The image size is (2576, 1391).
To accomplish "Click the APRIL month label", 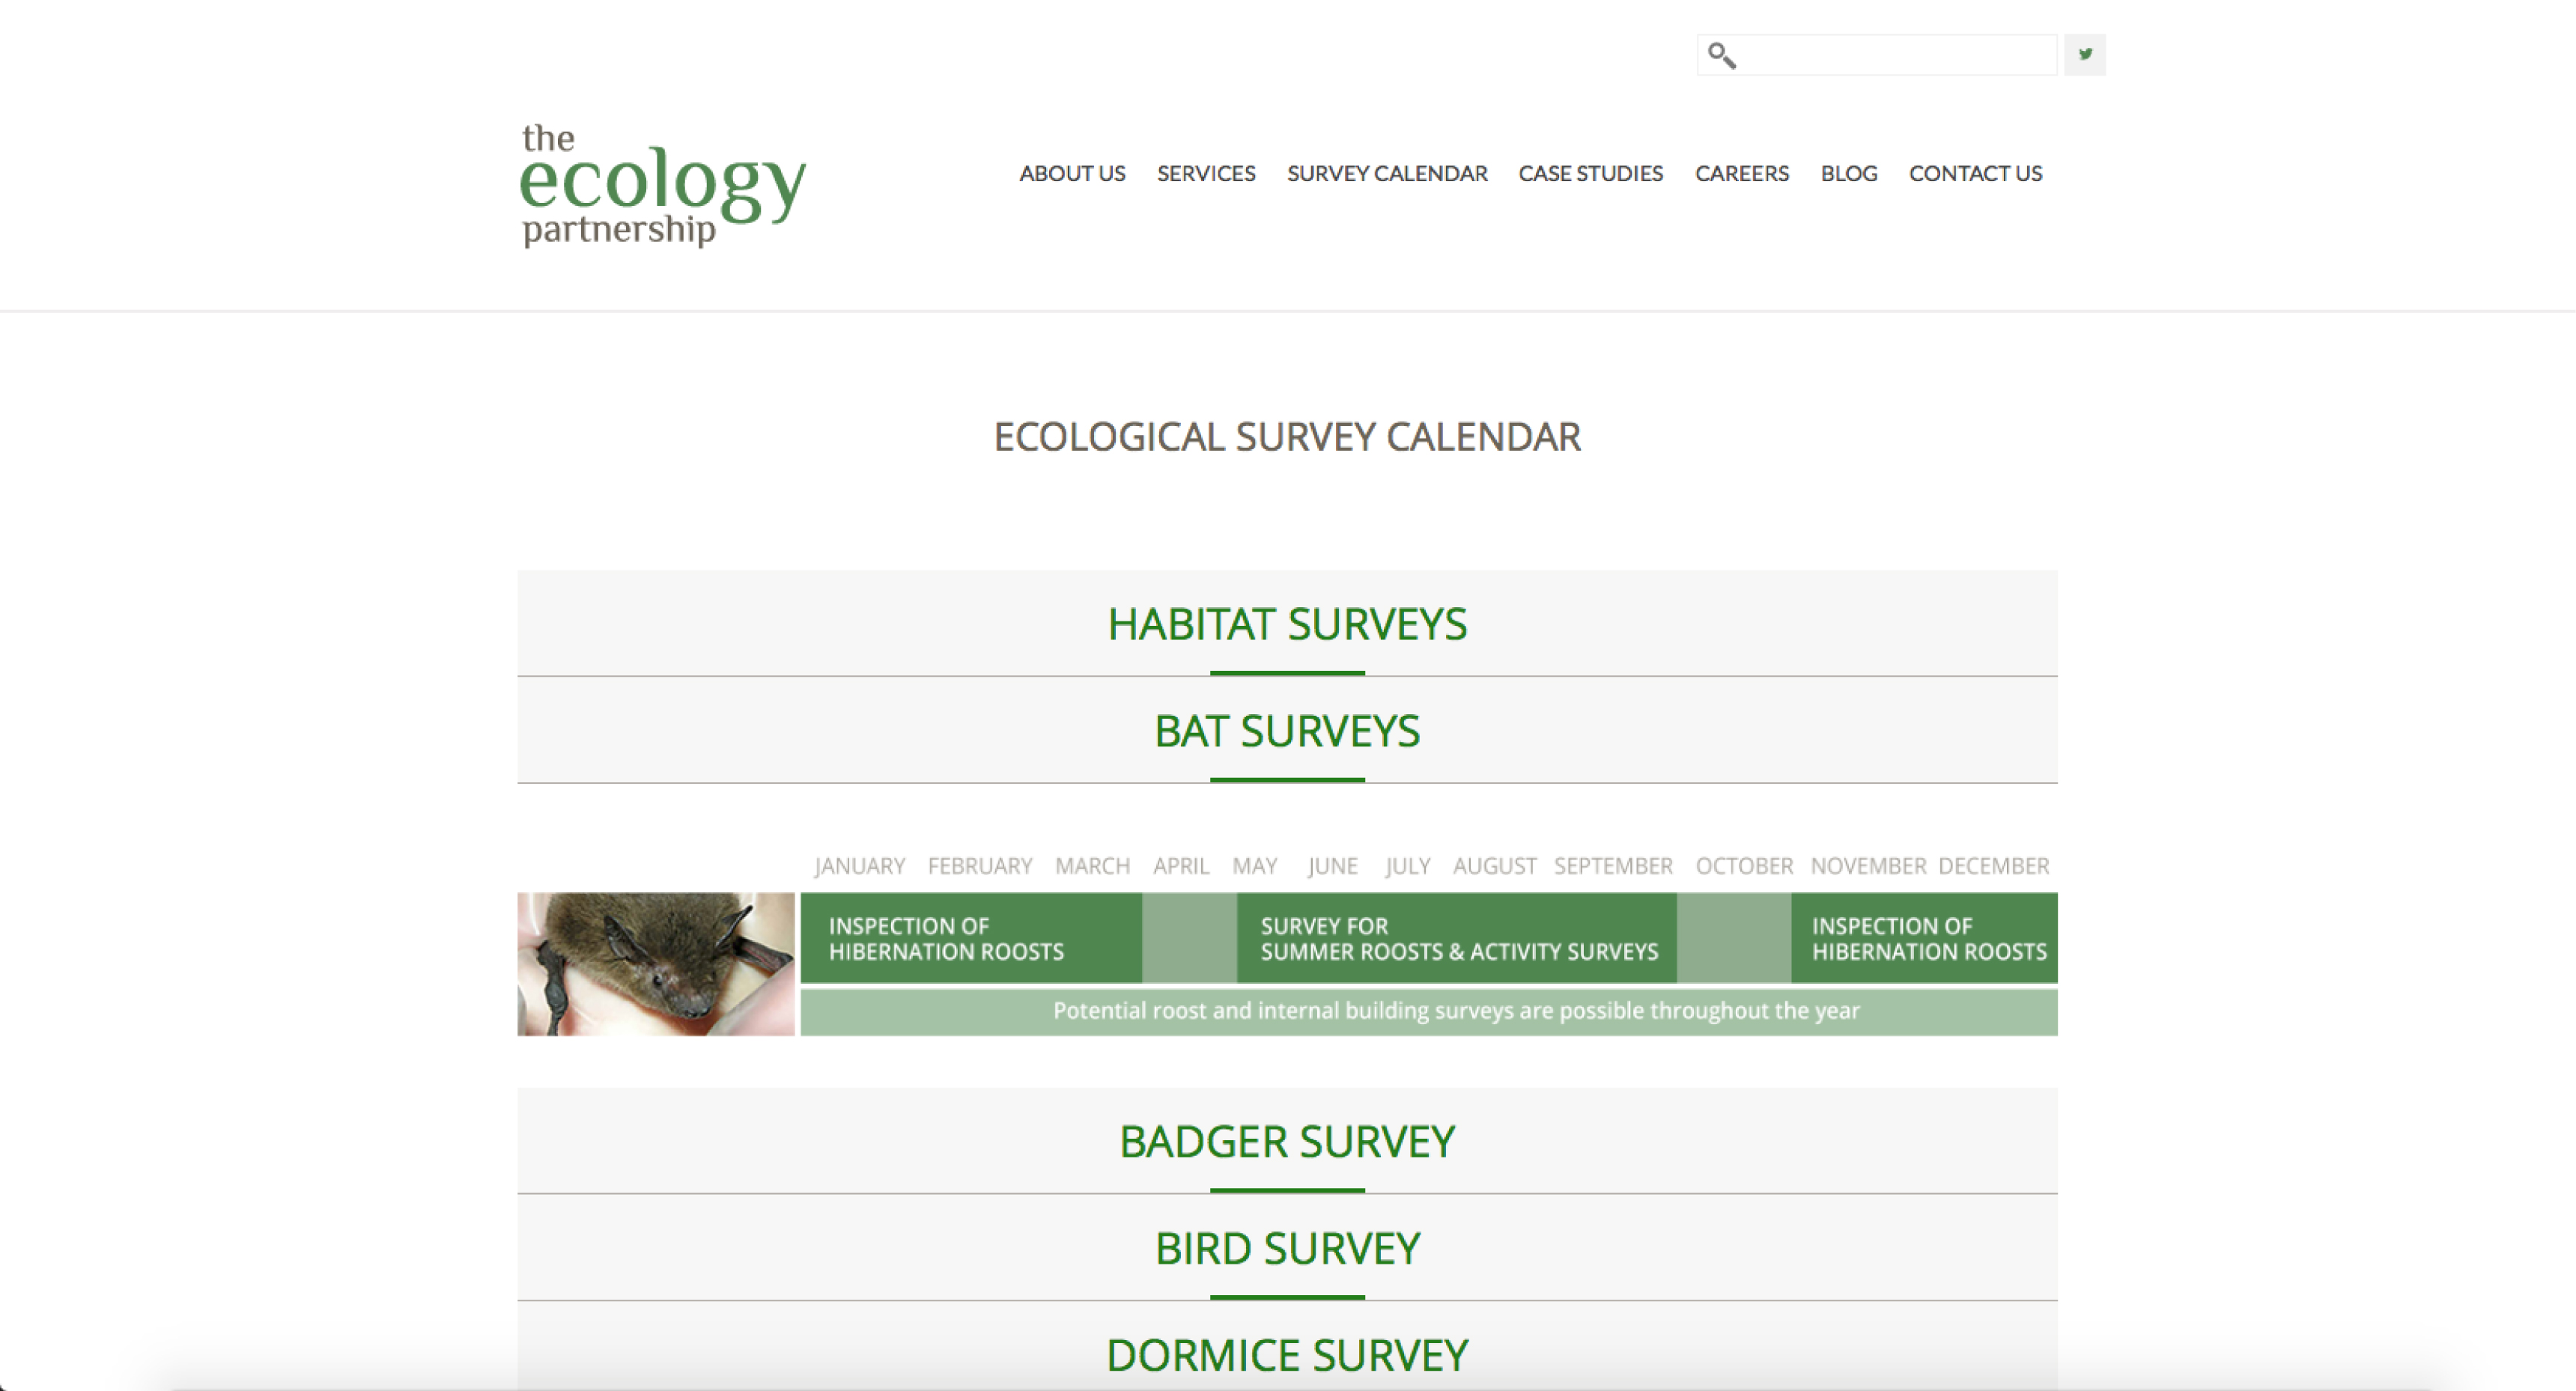I will [x=1181, y=865].
